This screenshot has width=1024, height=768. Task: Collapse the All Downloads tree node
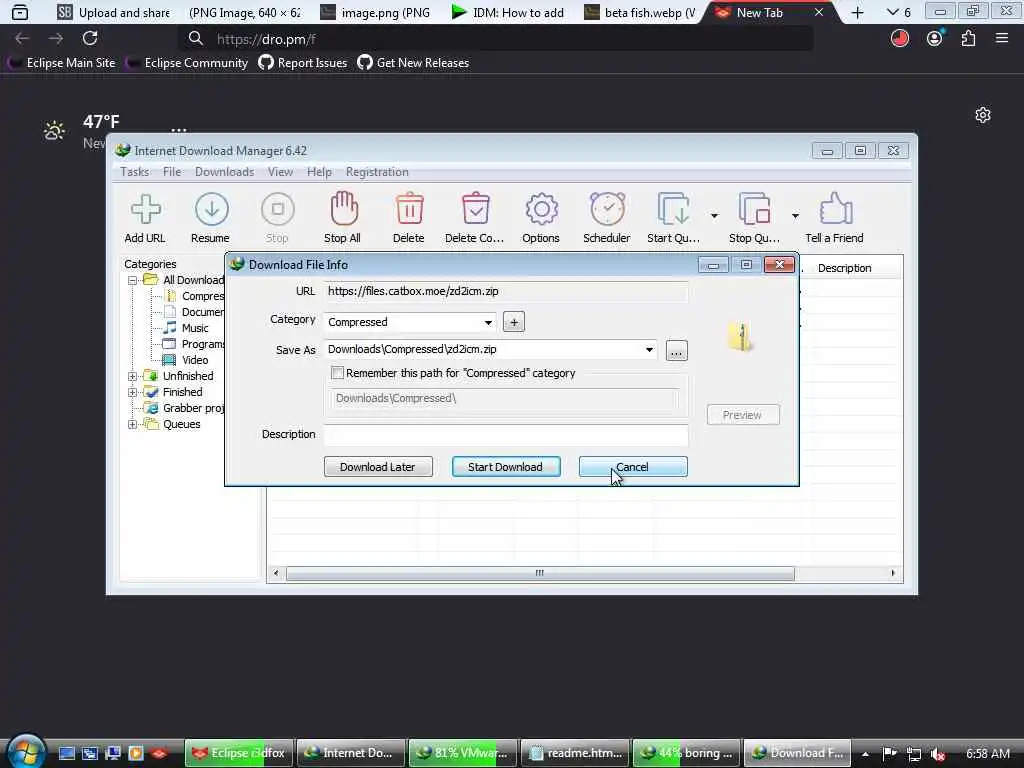point(133,280)
